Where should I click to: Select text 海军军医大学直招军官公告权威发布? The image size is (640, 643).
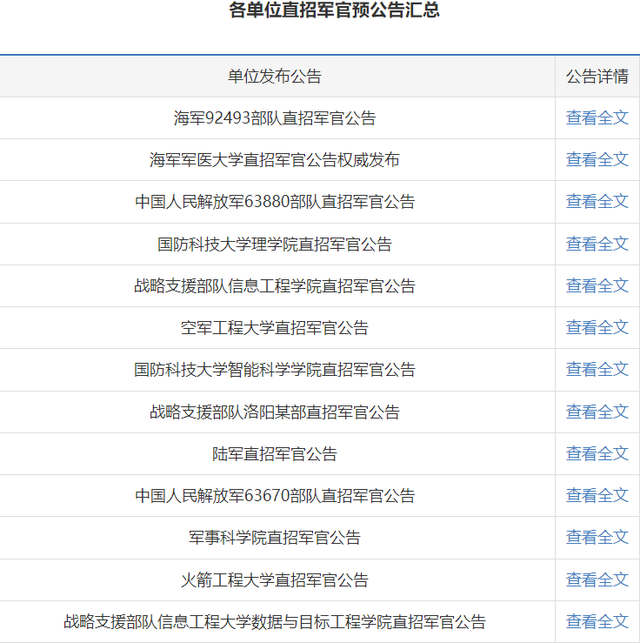click(275, 160)
